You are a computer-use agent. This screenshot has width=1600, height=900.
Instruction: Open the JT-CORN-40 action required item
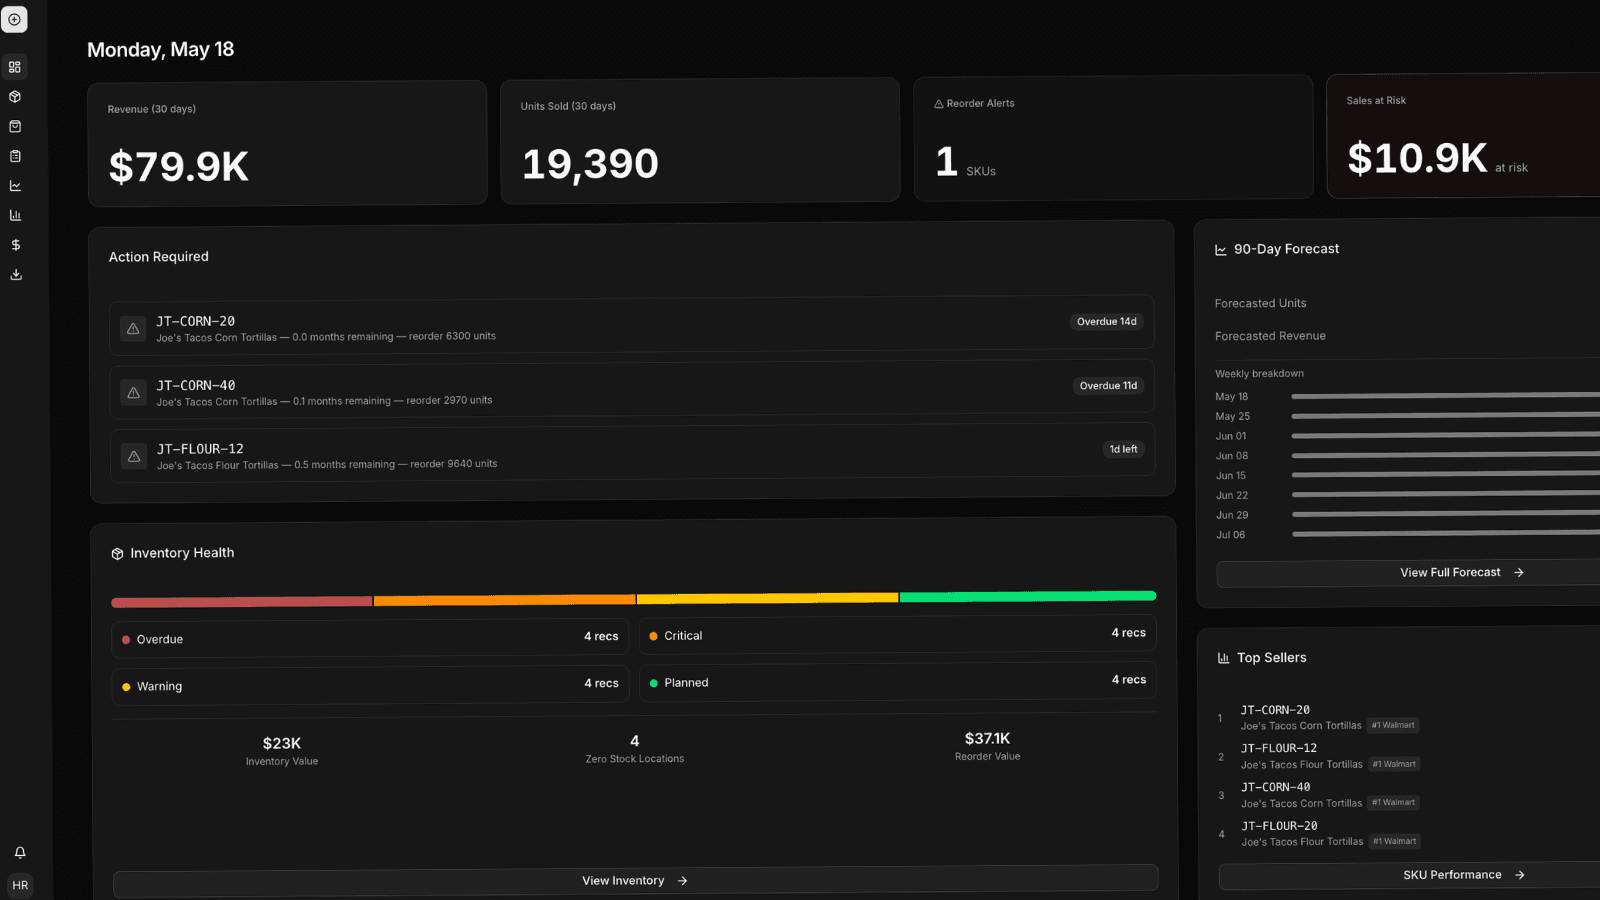pos(632,389)
